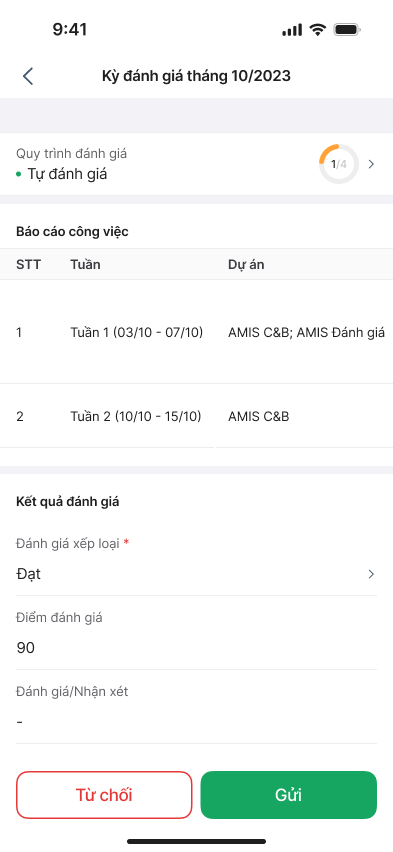Expand the Đánh giá xếp loại chevron
Image resolution: width=393 pixels, height=852 pixels.
[371, 574]
